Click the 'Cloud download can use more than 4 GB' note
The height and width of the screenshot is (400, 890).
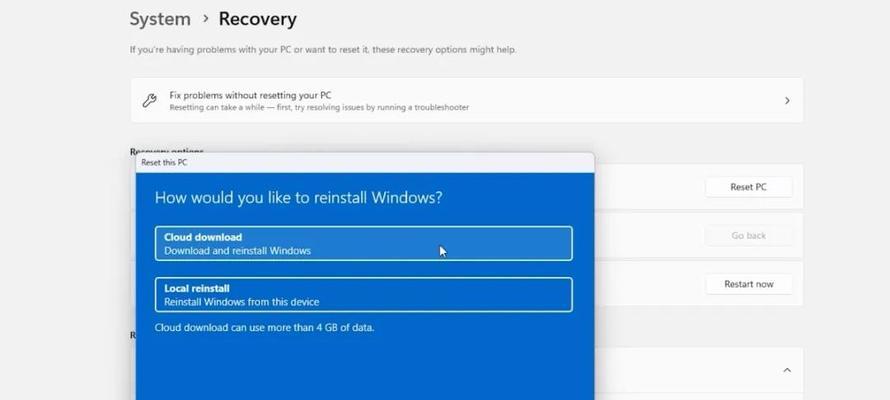[x=265, y=327]
